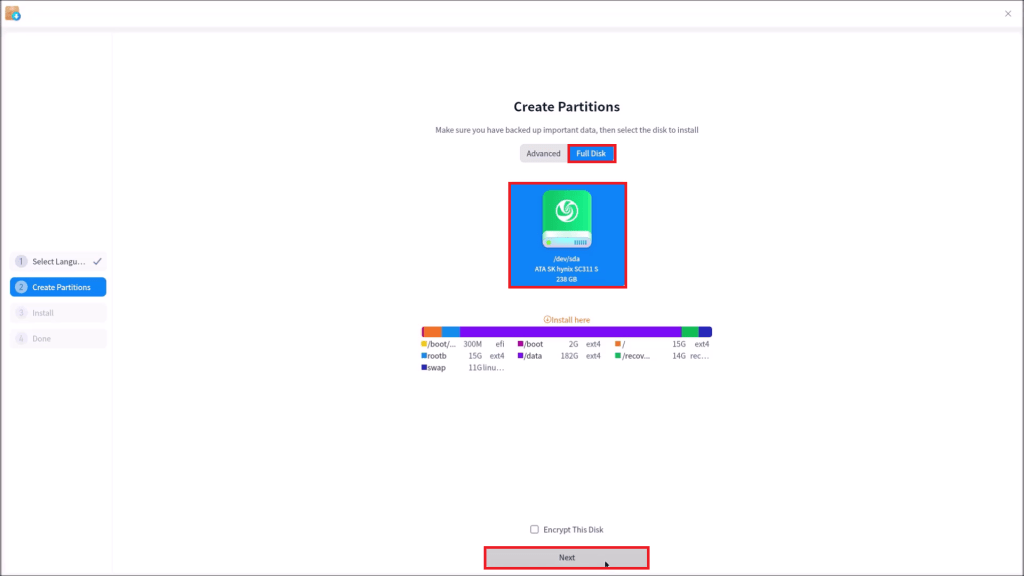Click step number 1 circle
This screenshot has width=1024, height=576.
(x=21, y=261)
